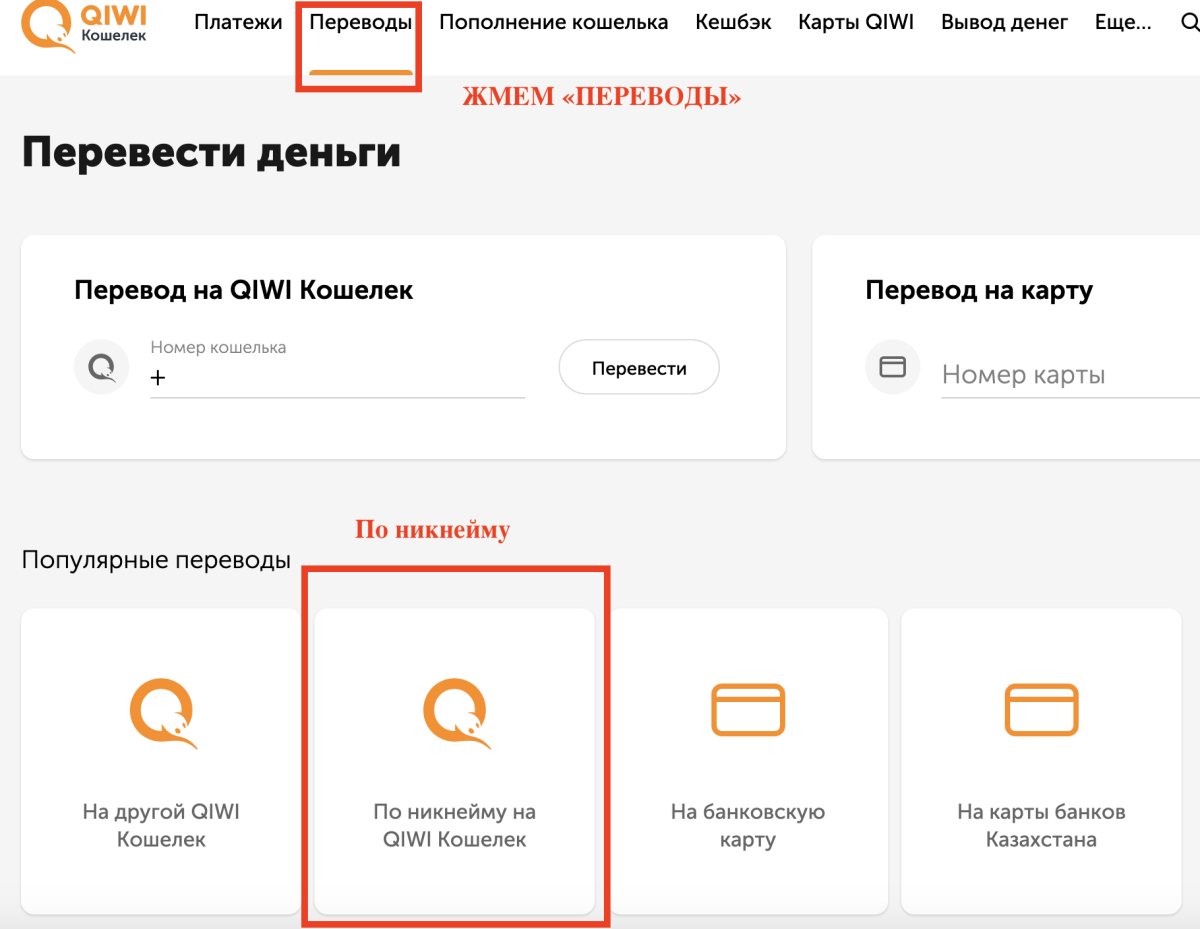
Task: Click the card icon for На карты банков Казахстана
Action: point(1041,709)
